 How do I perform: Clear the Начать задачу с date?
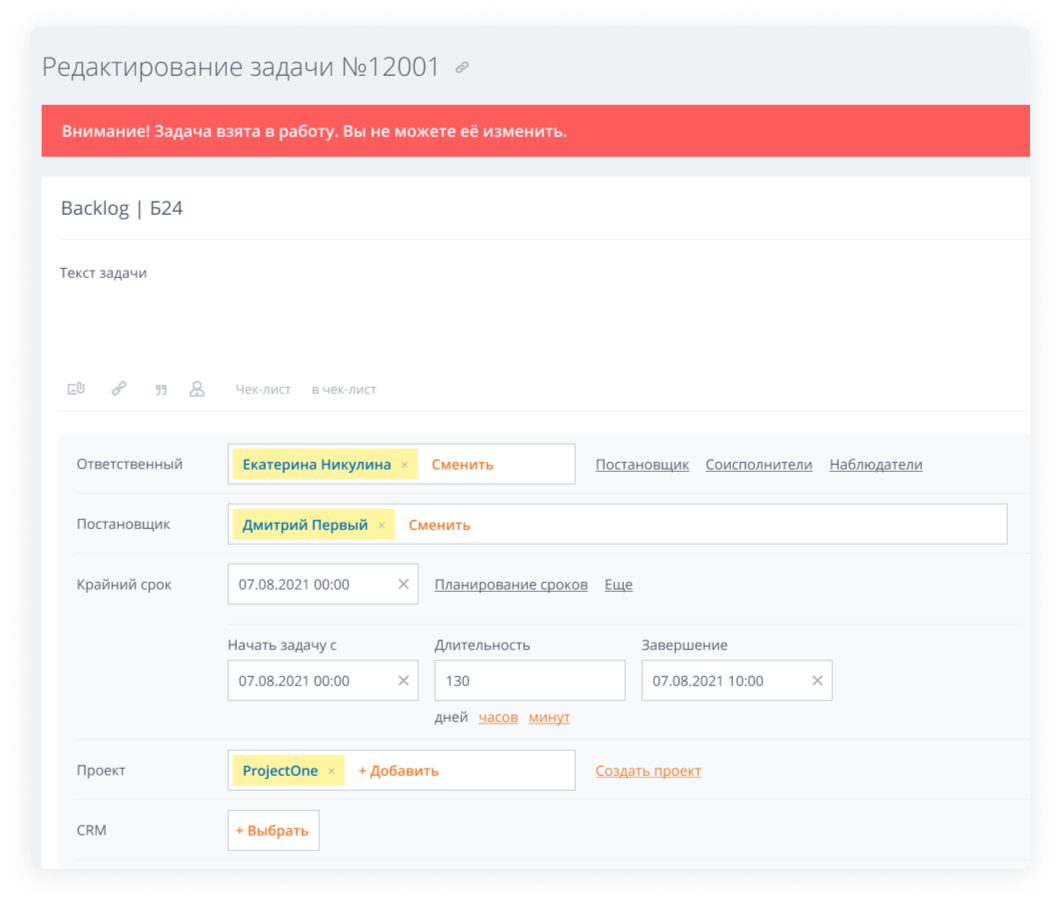point(403,681)
